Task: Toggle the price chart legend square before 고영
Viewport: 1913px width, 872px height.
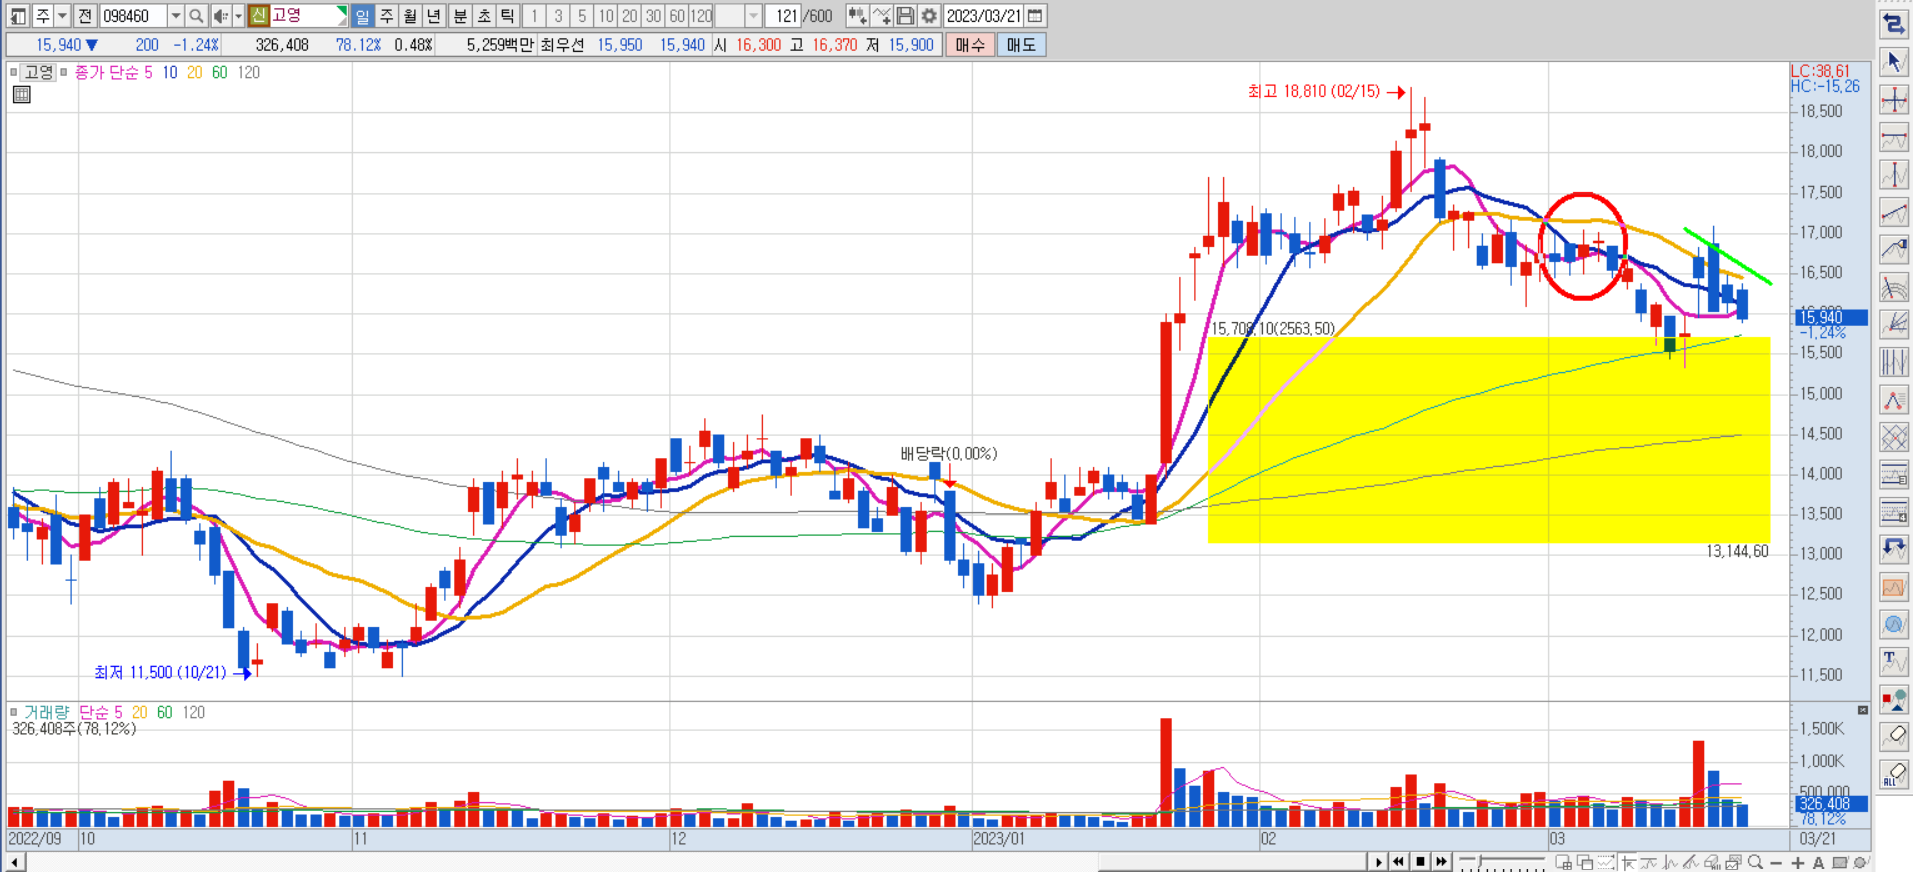Action: [14, 72]
